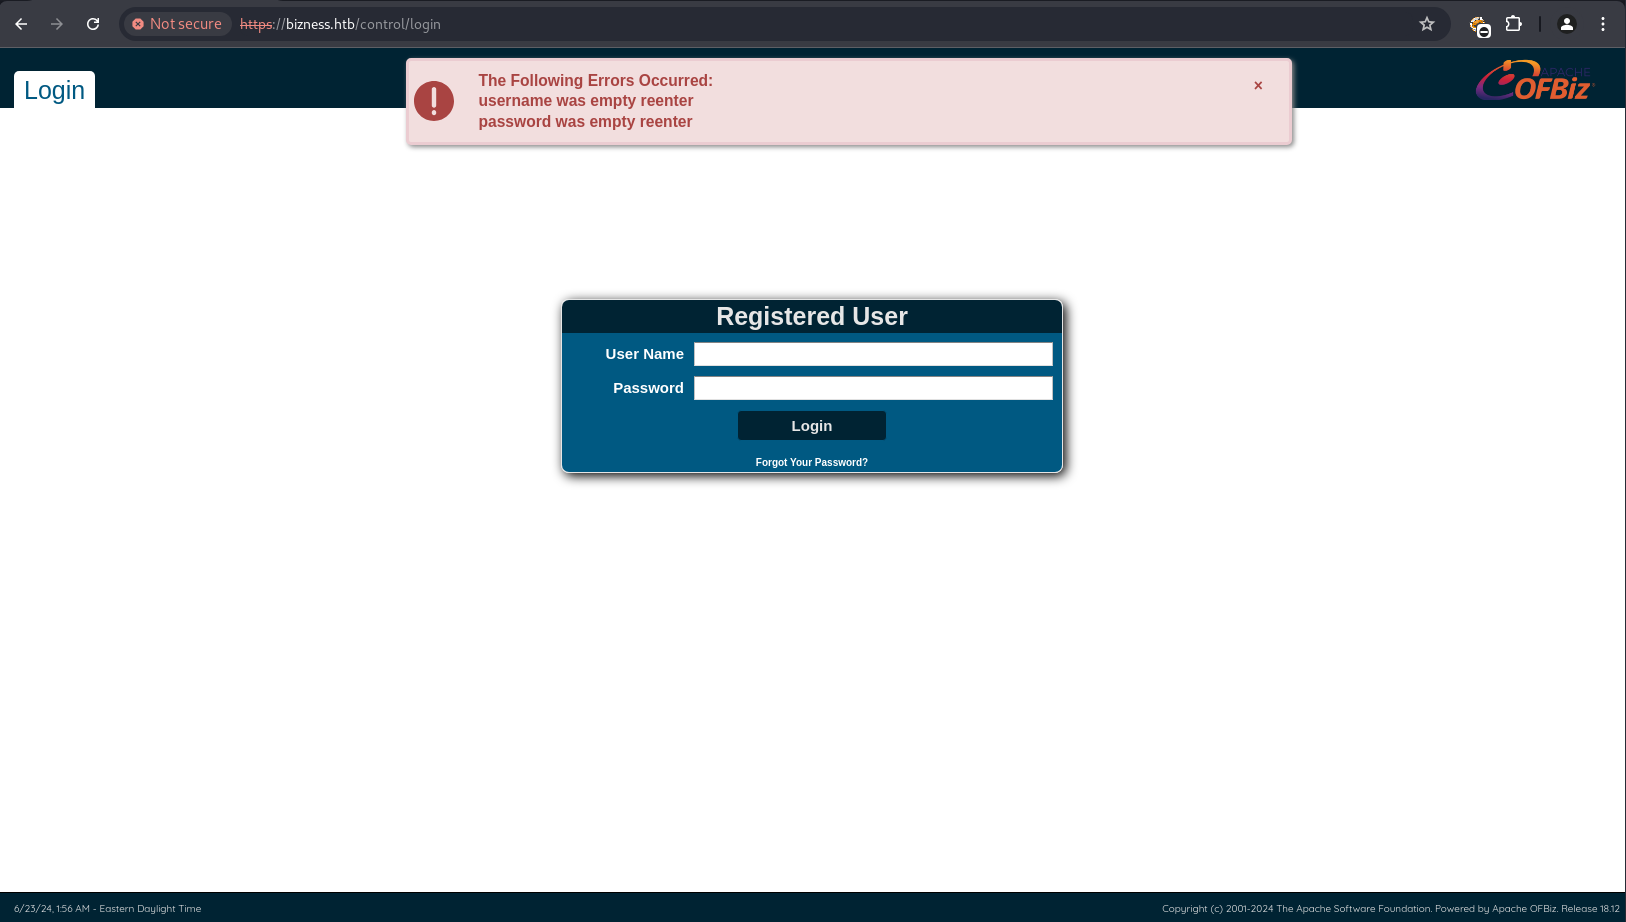
Task: Open the browser profile icon
Action: tap(1567, 24)
